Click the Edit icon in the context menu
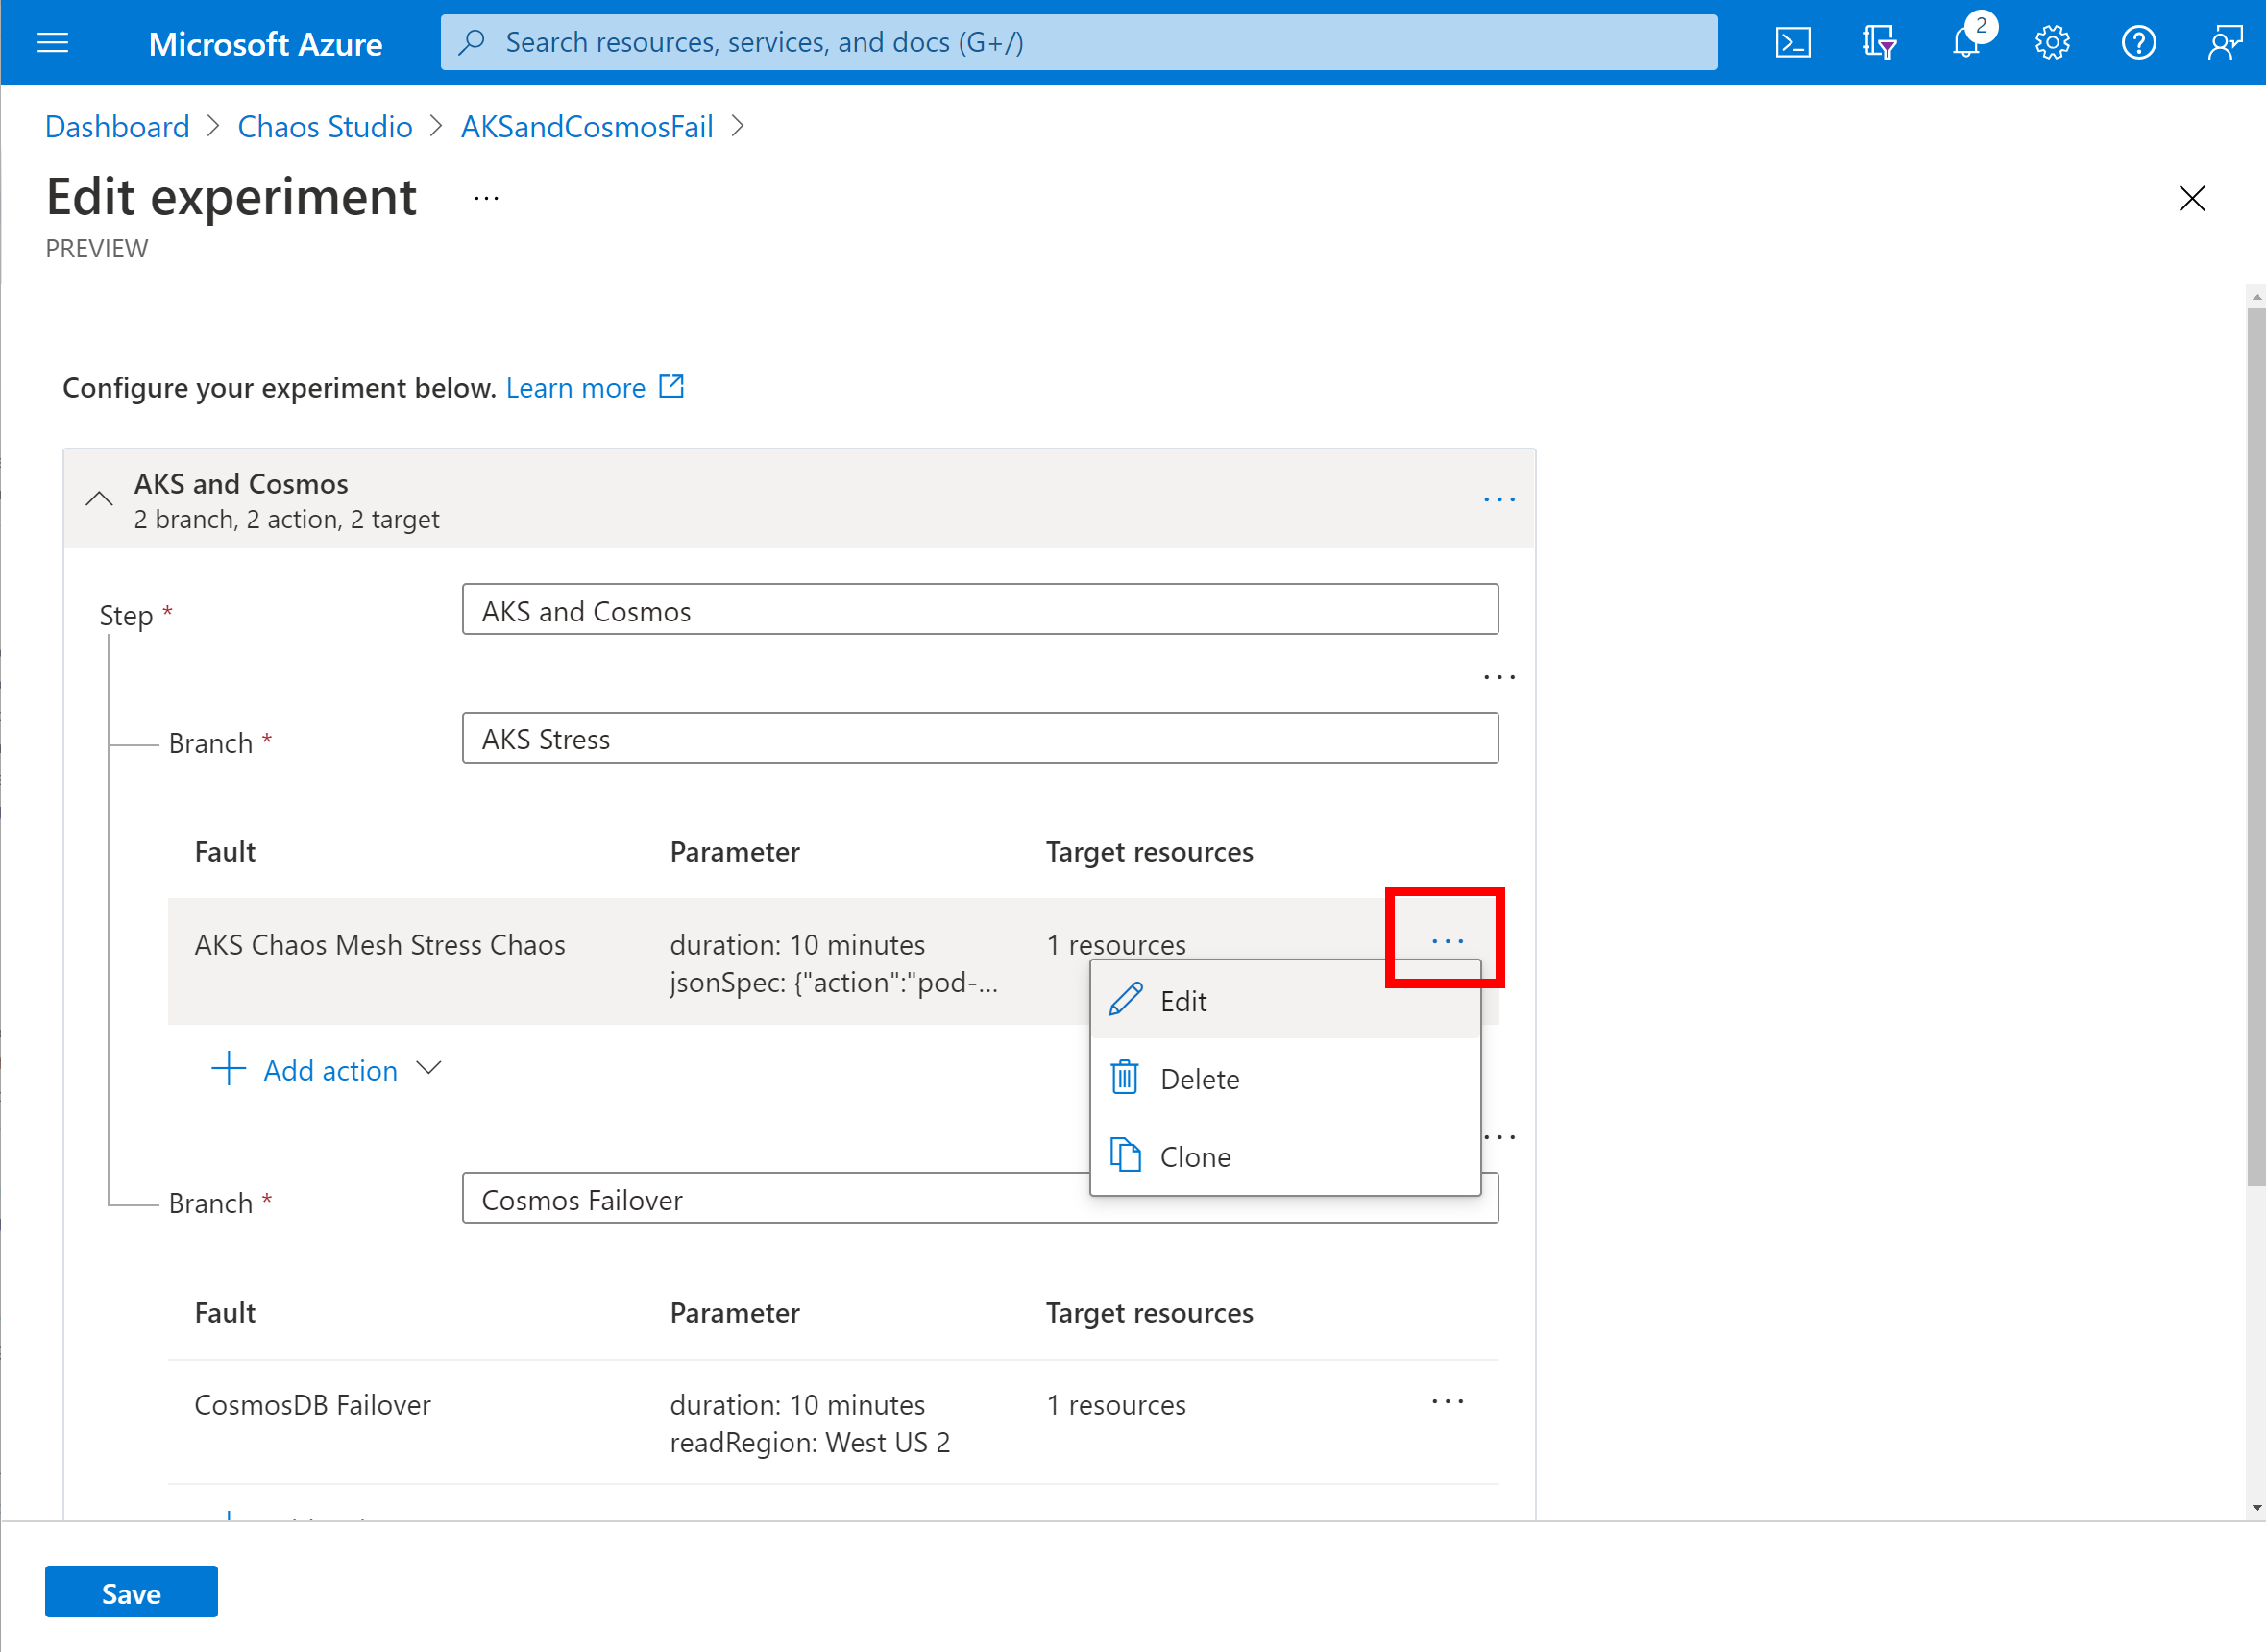 pyautogui.click(x=1126, y=999)
